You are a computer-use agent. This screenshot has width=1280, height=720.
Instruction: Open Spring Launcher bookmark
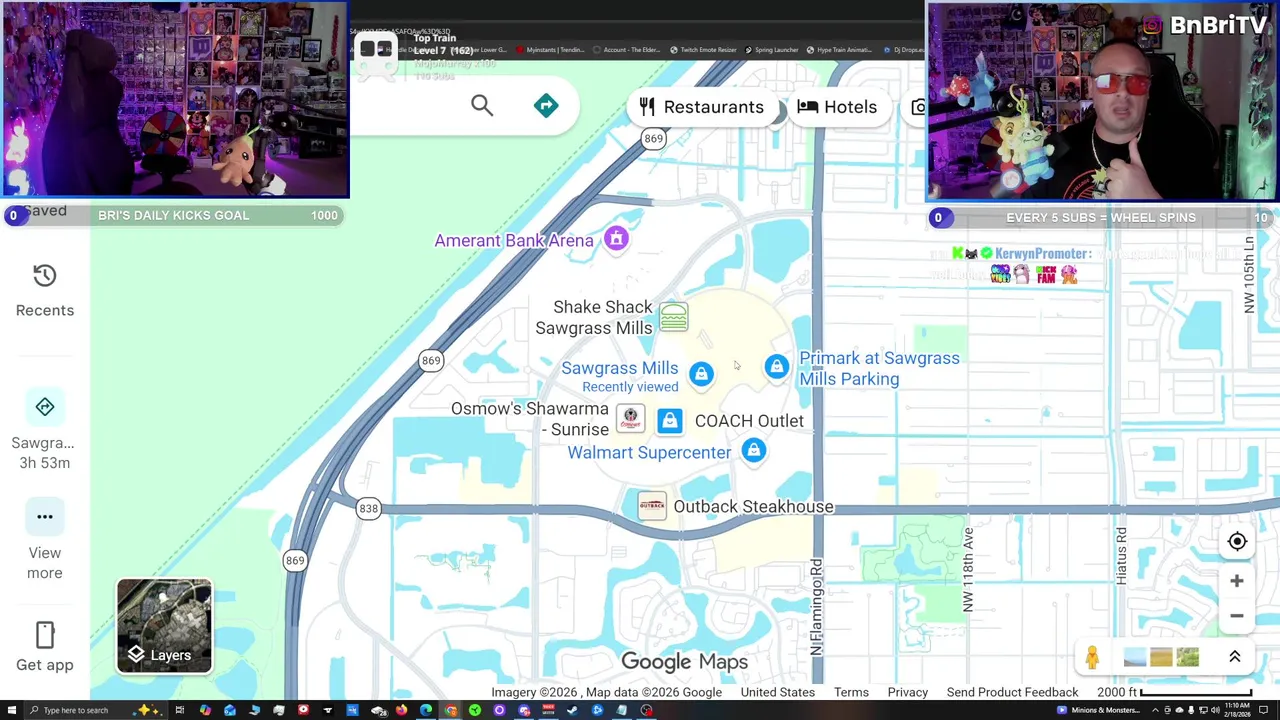click(770, 50)
